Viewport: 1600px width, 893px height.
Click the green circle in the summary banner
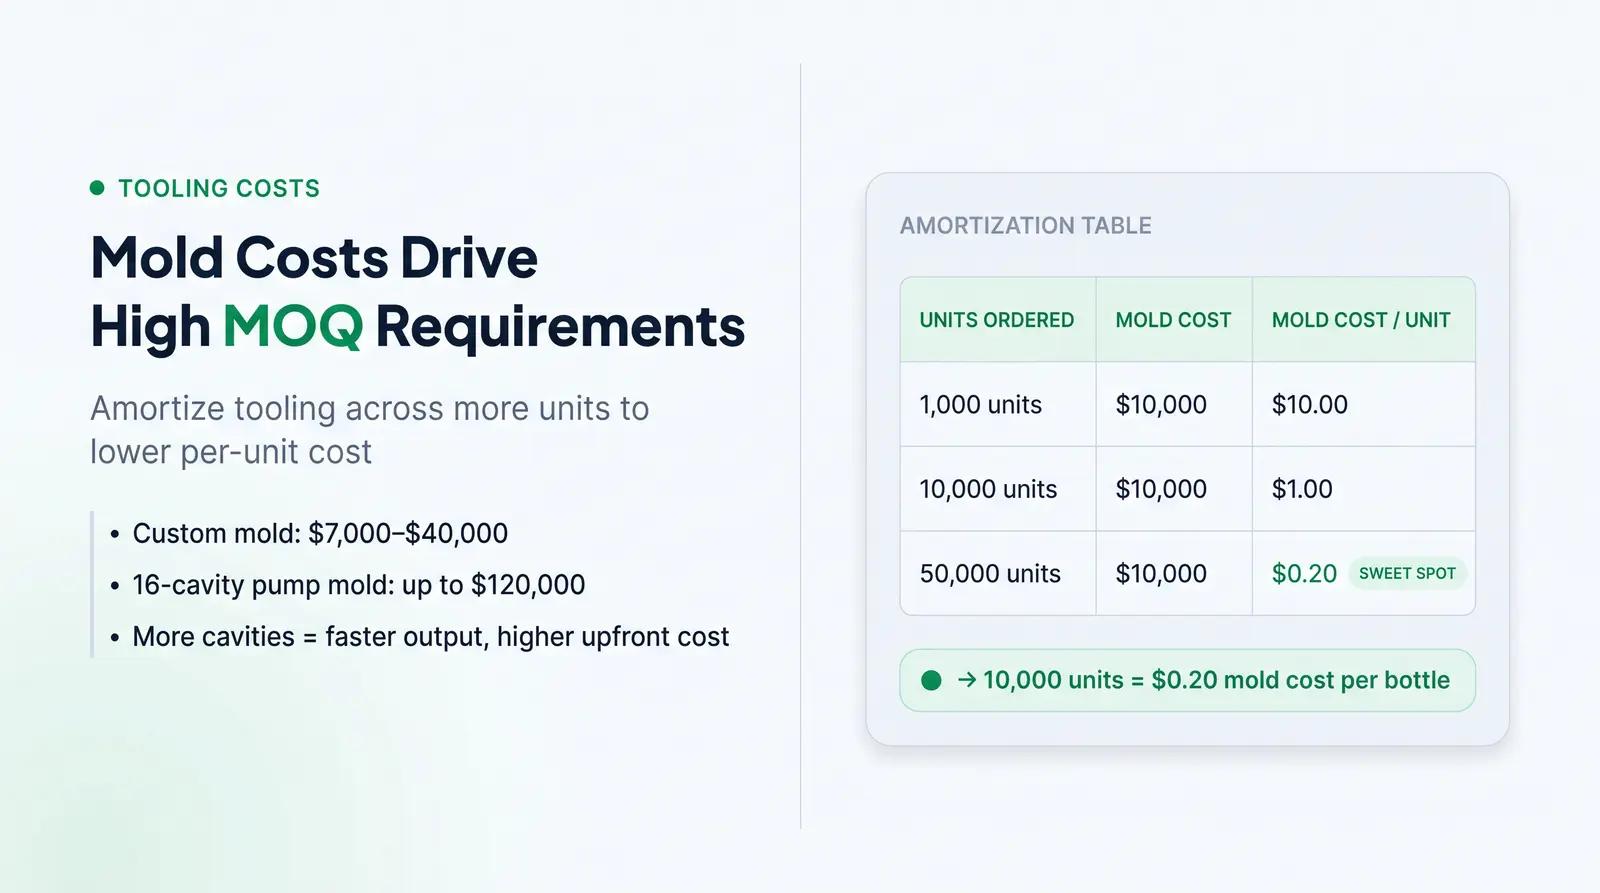pyautogui.click(x=931, y=680)
